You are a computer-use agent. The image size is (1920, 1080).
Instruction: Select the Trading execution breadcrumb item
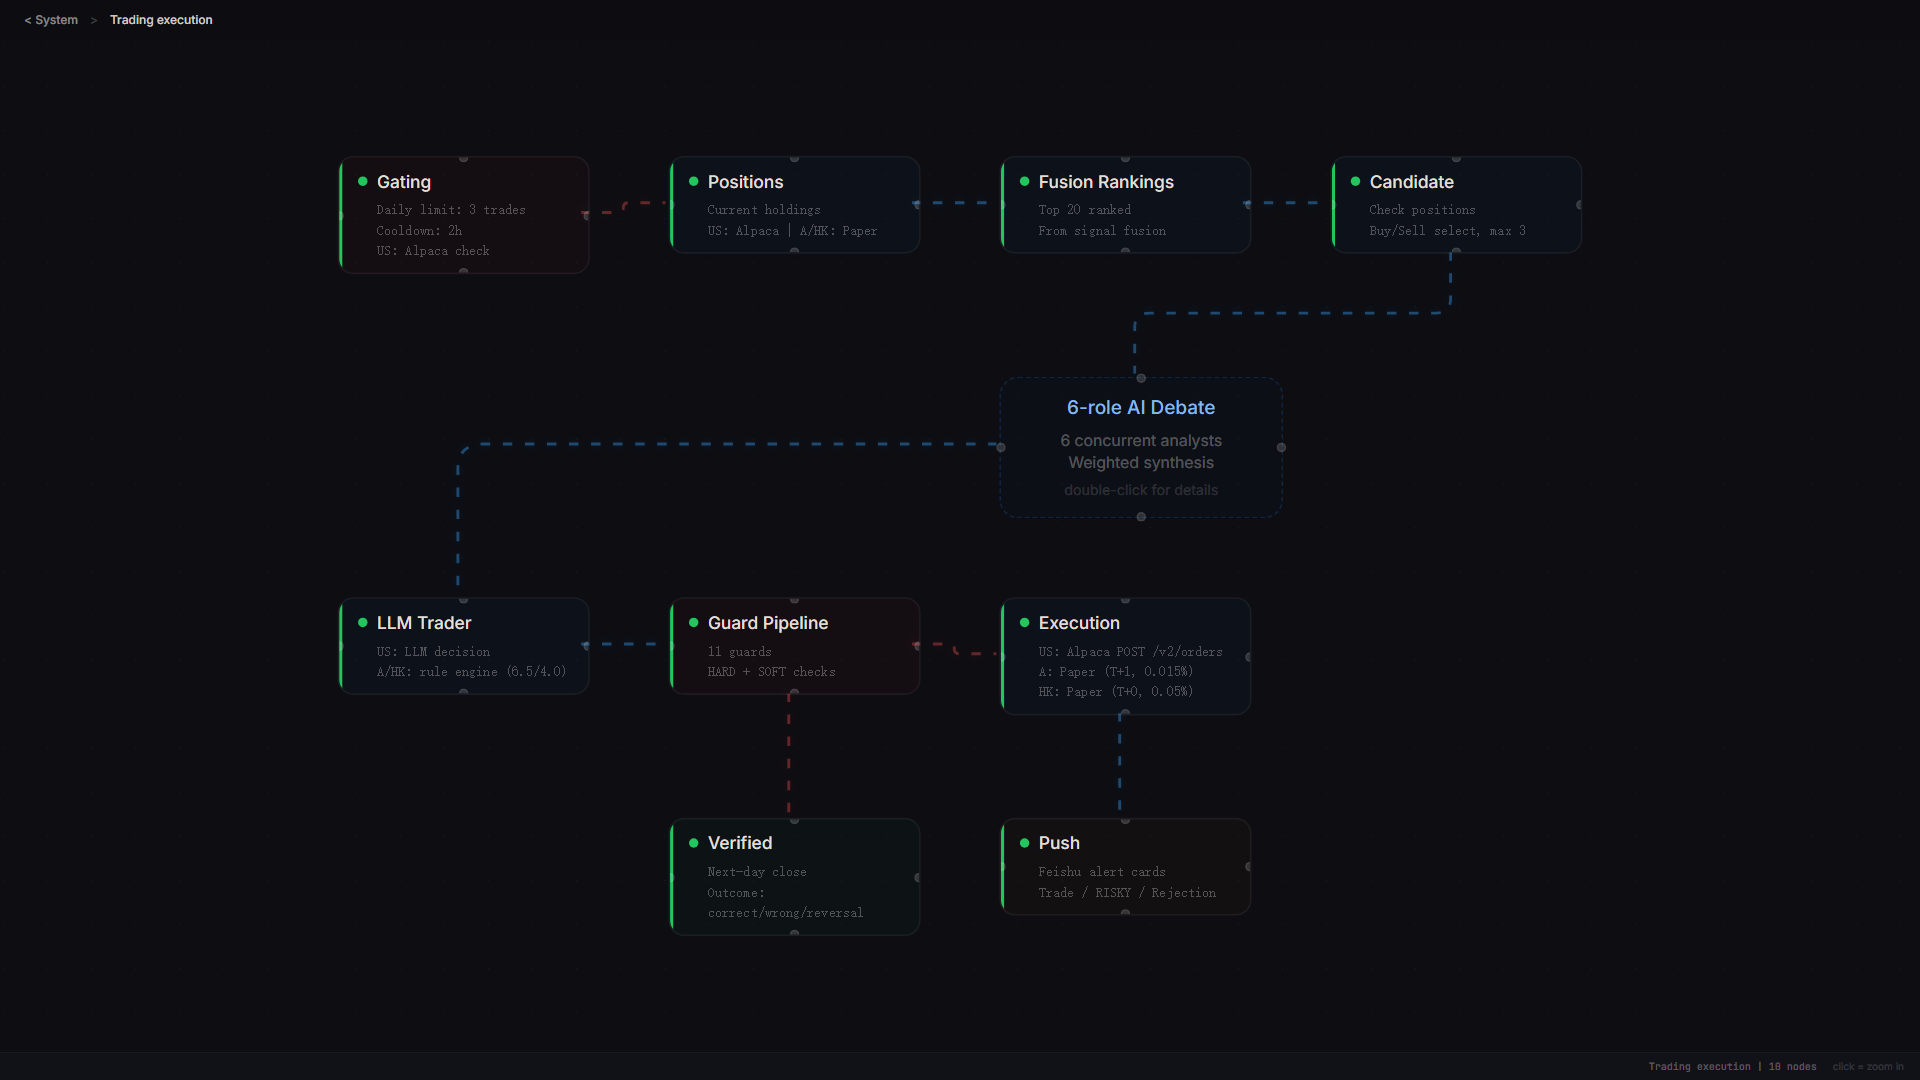[161, 19]
